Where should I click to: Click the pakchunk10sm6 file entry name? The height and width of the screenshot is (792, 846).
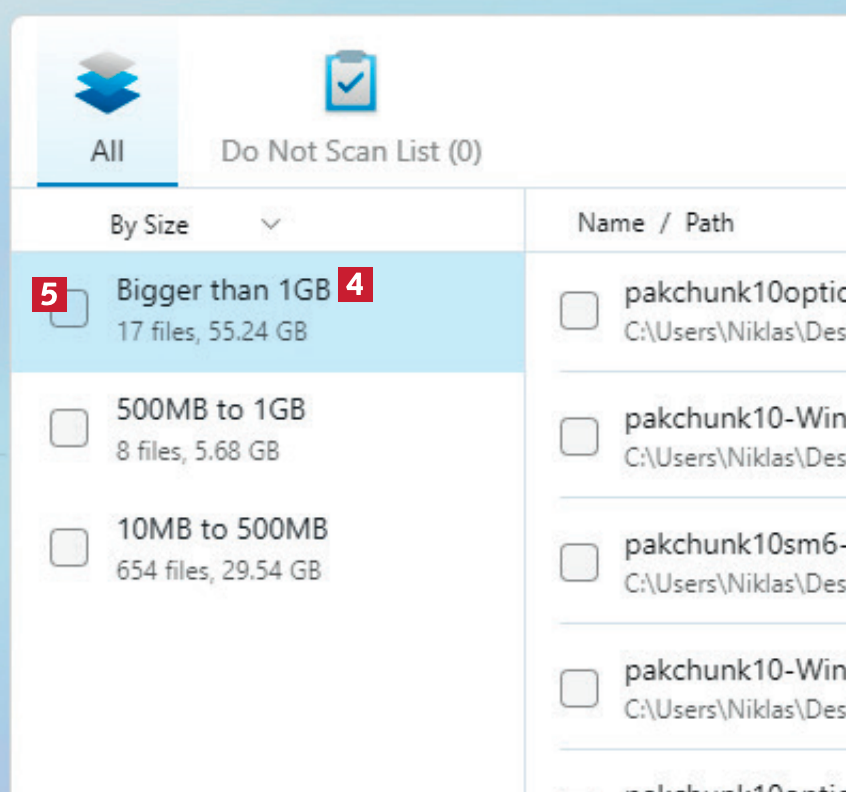click(734, 545)
